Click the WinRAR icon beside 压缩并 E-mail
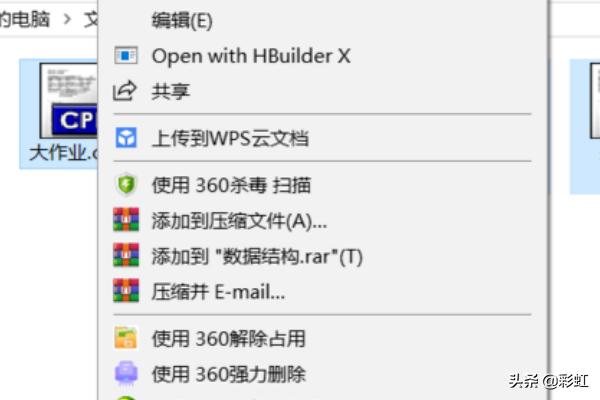The image size is (600, 400). coord(126,291)
